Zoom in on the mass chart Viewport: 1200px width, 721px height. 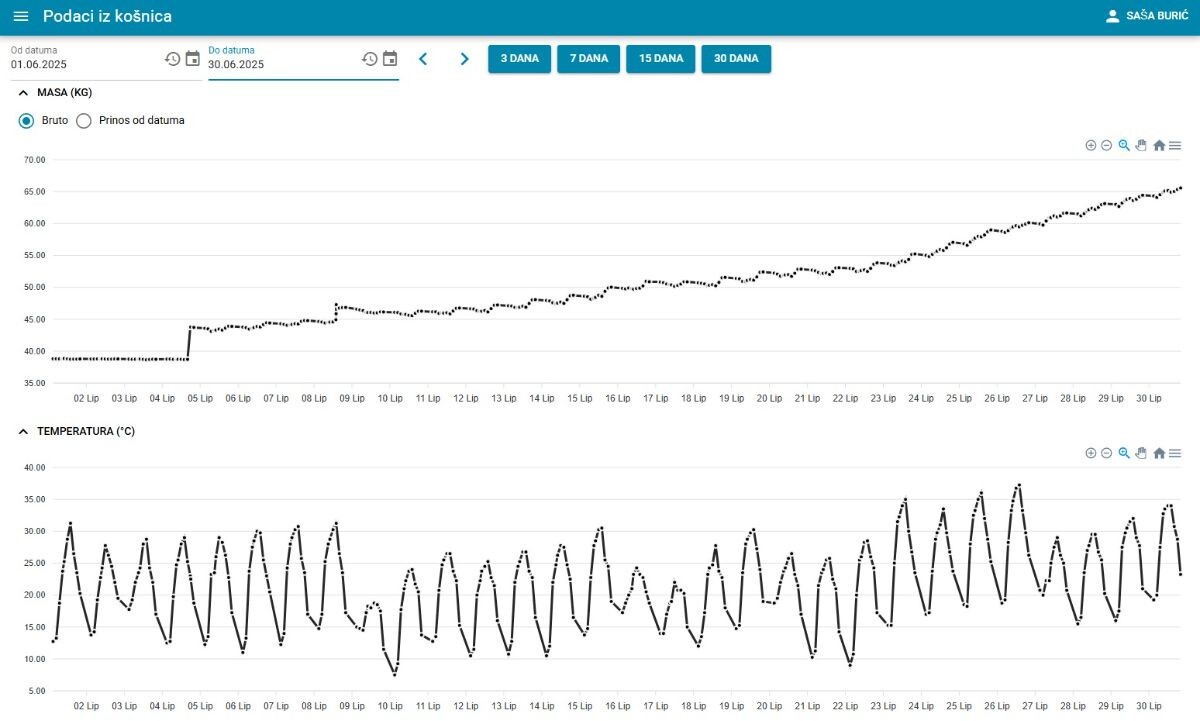(1091, 146)
